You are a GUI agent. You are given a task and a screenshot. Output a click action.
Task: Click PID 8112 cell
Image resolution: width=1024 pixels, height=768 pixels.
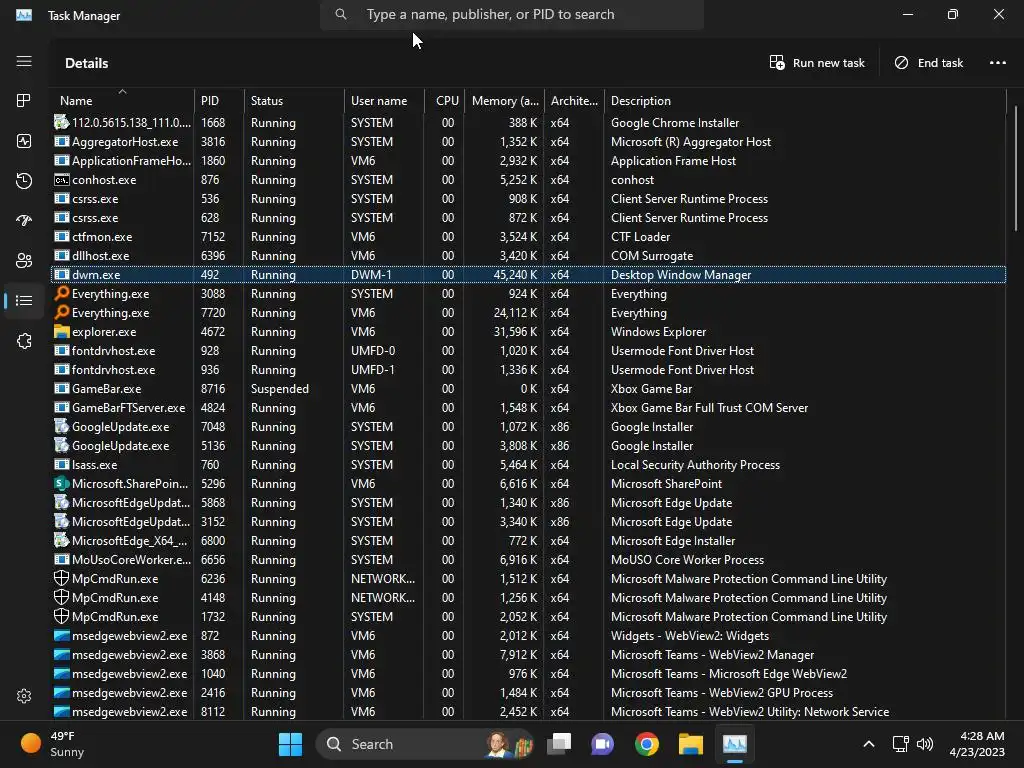click(x=213, y=711)
